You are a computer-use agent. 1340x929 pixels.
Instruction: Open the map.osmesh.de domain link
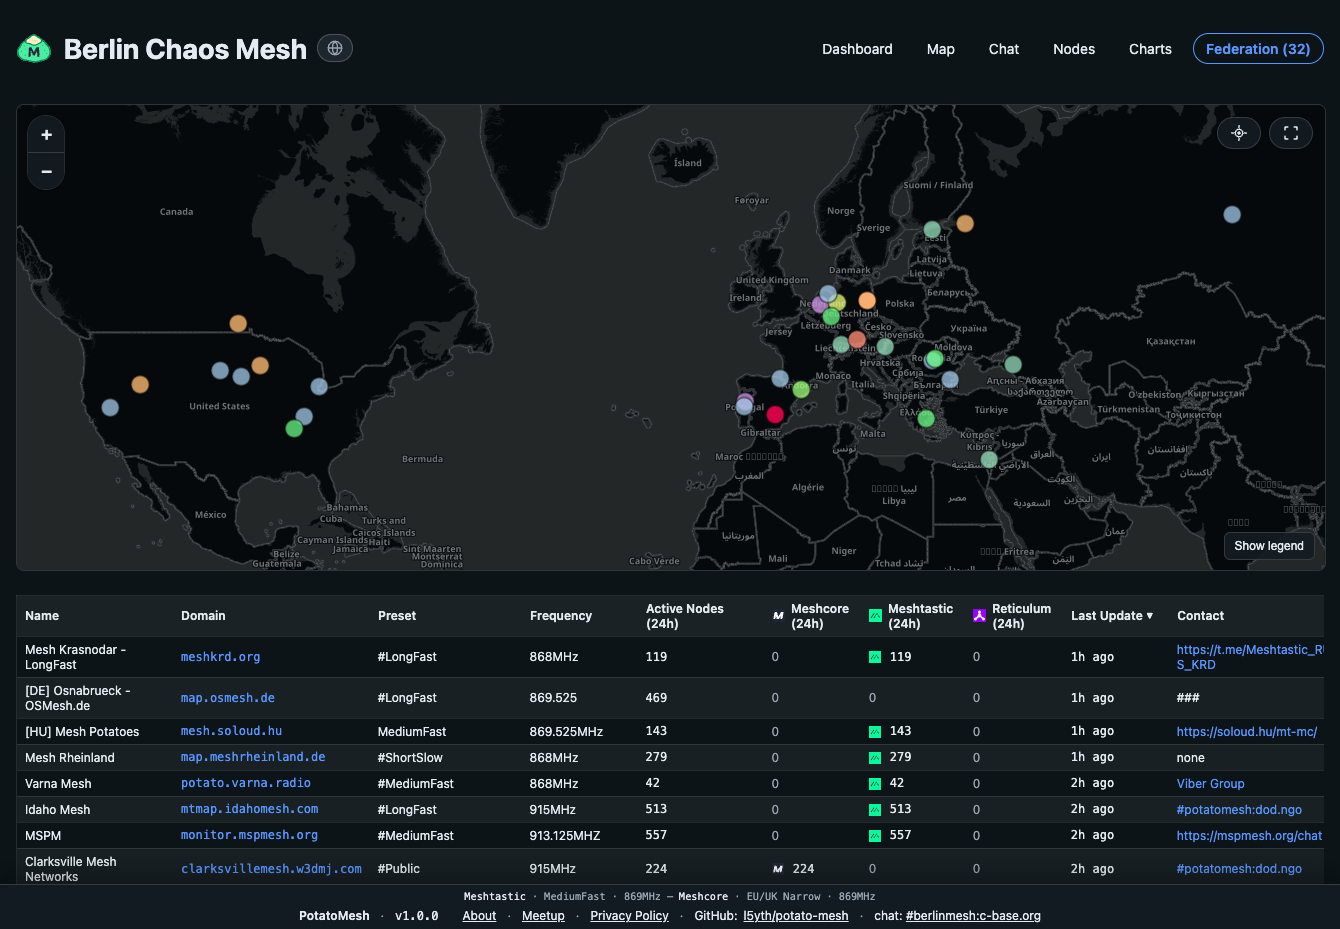click(228, 698)
